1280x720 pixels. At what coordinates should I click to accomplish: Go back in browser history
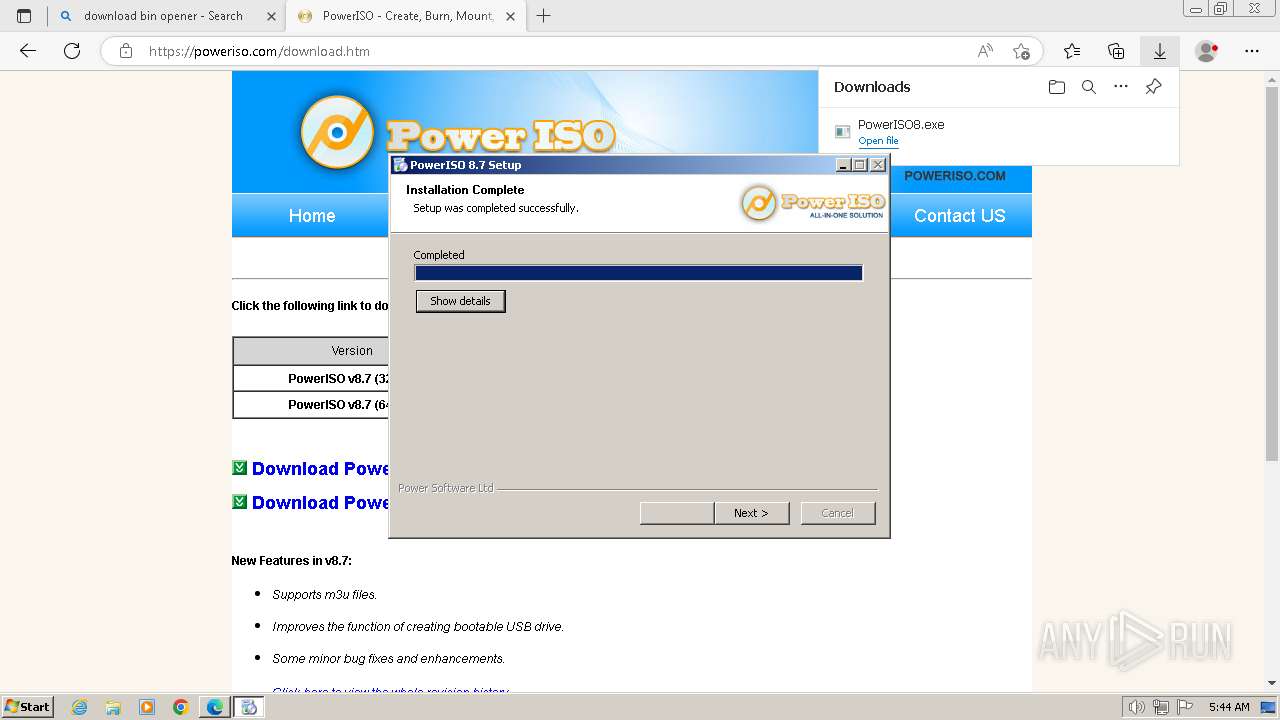click(x=28, y=51)
